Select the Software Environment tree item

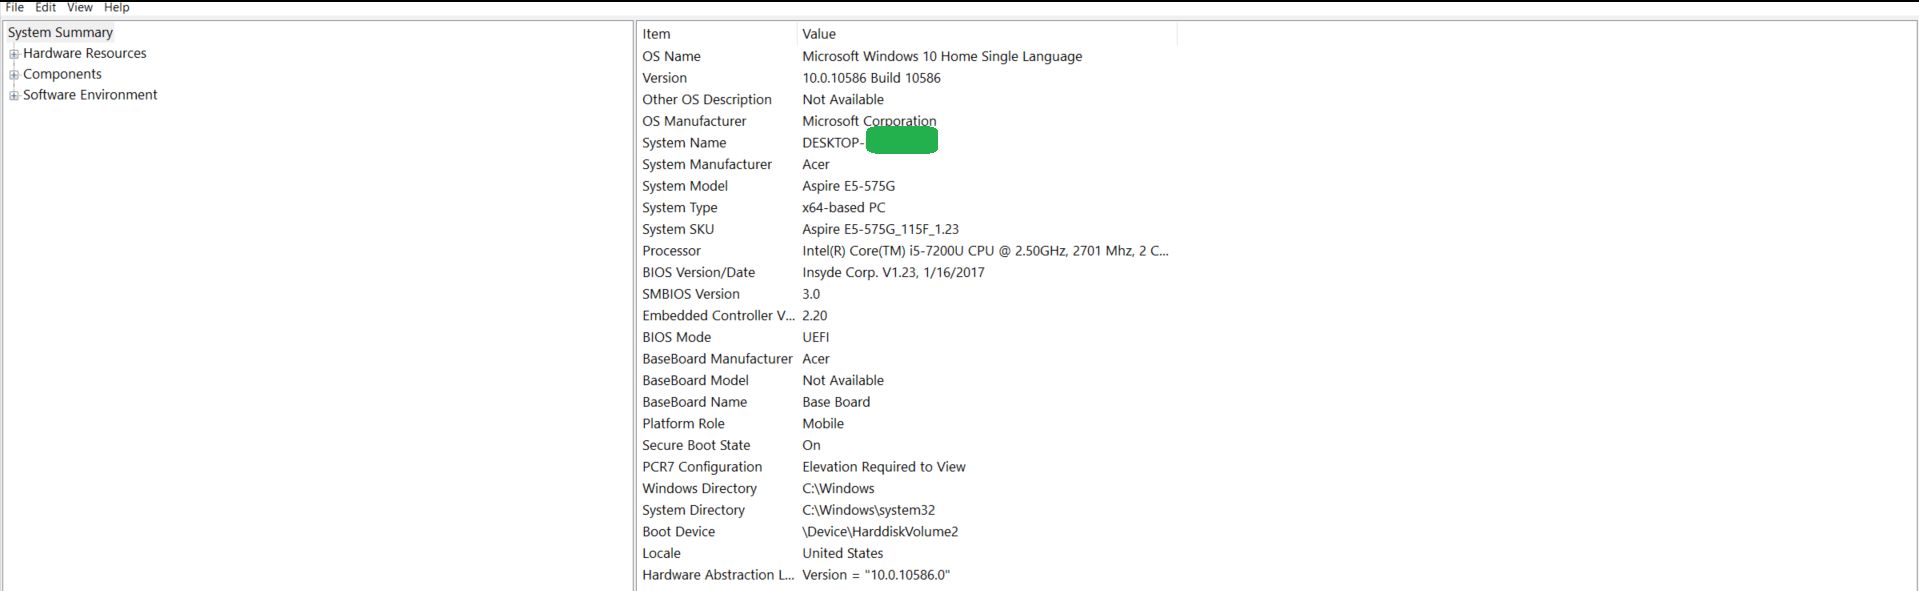(x=90, y=95)
